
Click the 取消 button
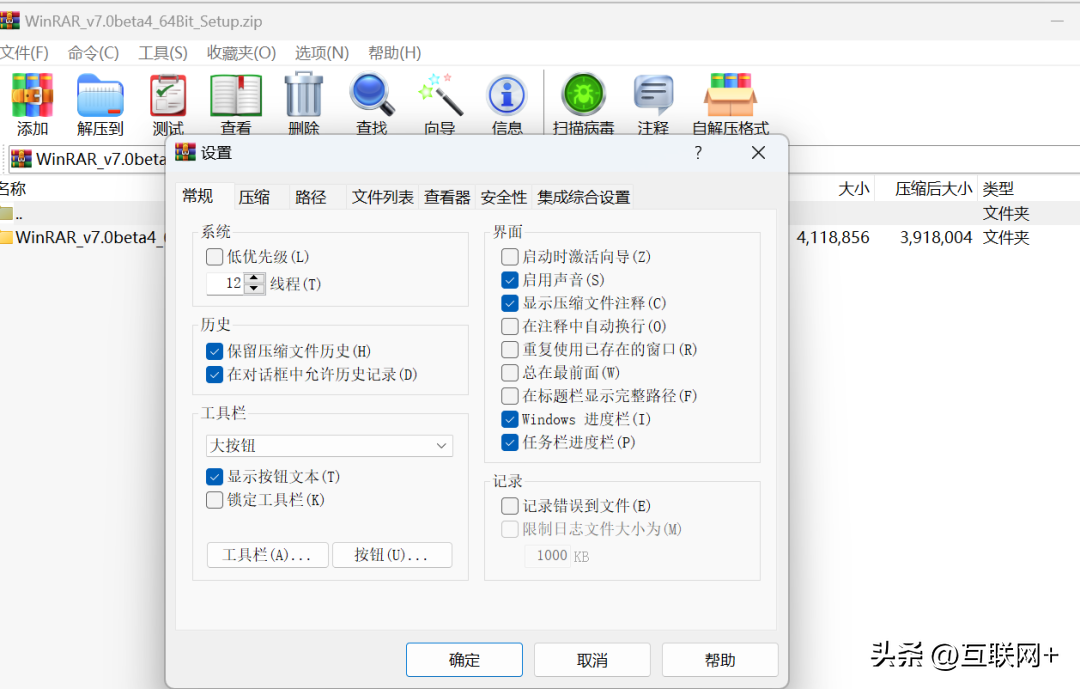click(592, 660)
